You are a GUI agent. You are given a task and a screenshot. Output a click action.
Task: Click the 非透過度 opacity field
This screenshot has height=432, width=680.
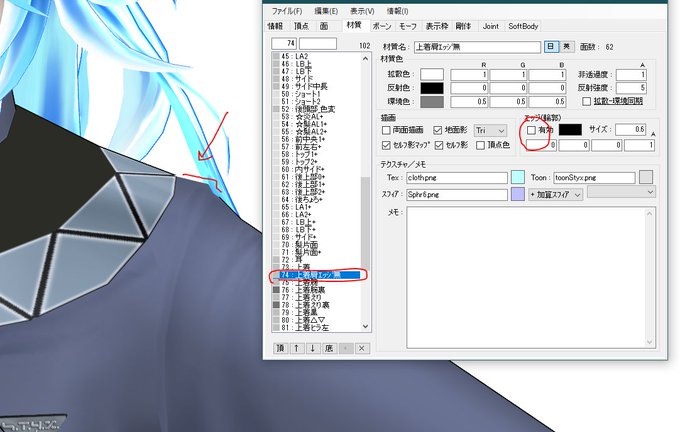click(x=631, y=75)
